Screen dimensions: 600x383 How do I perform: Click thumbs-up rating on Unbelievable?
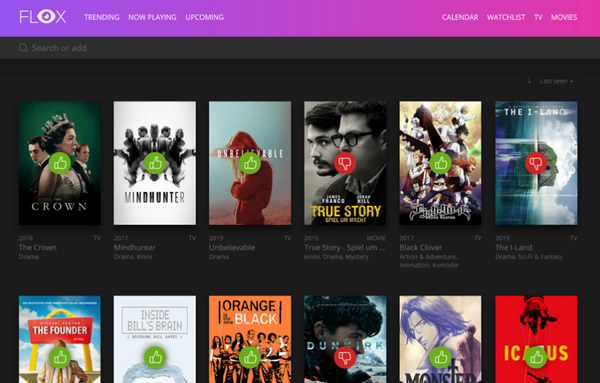coord(250,163)
